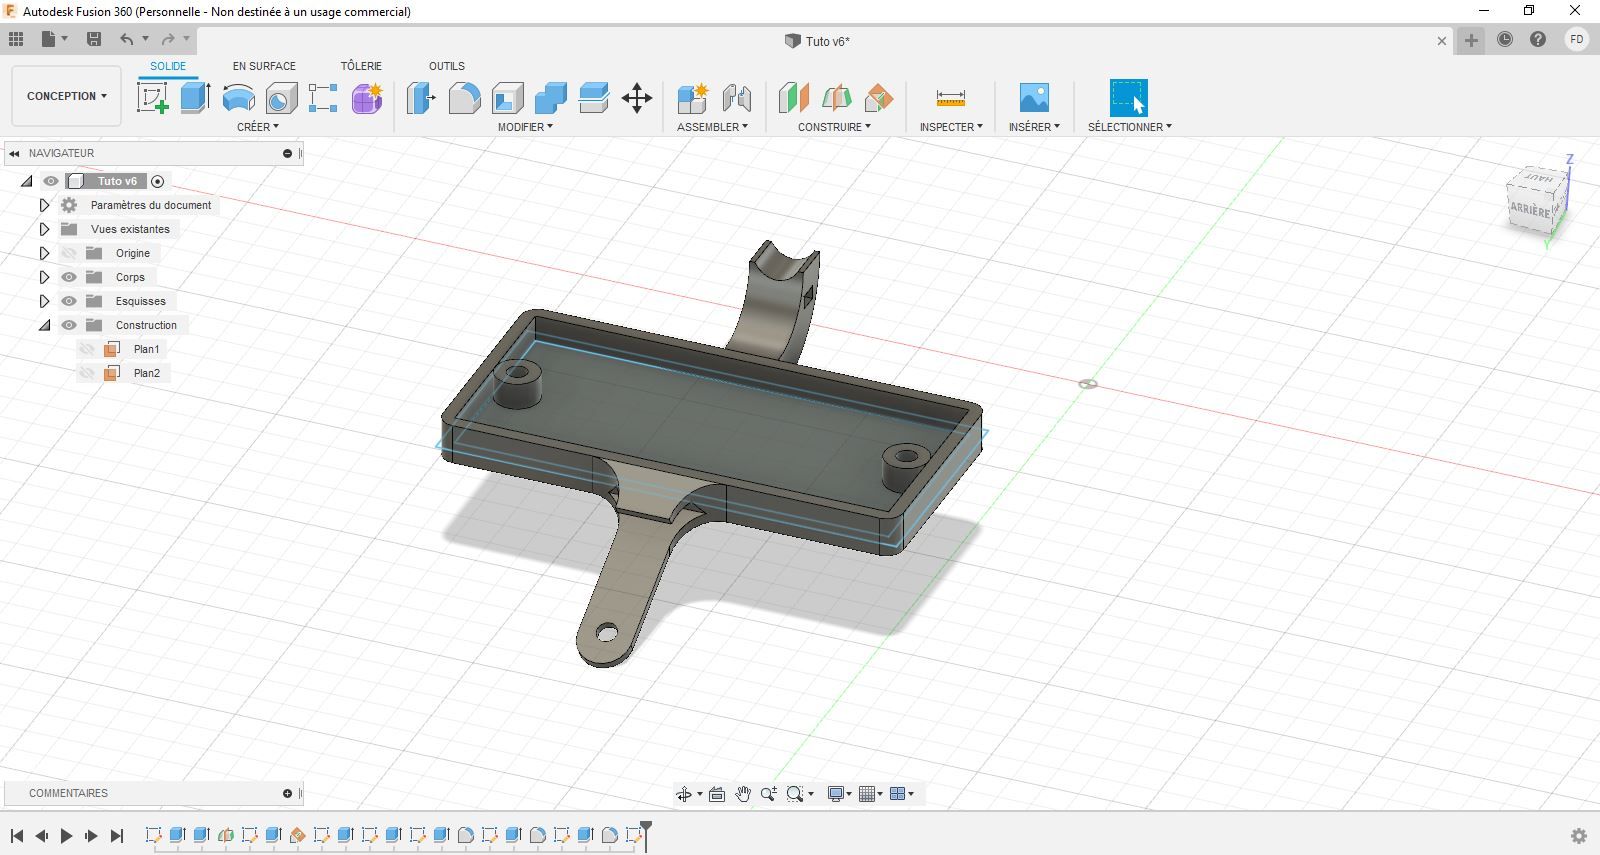Switch to the TÔLERIE tab
The height and width of the screenshot is (855, 1600).
click(x=361, y=66)
